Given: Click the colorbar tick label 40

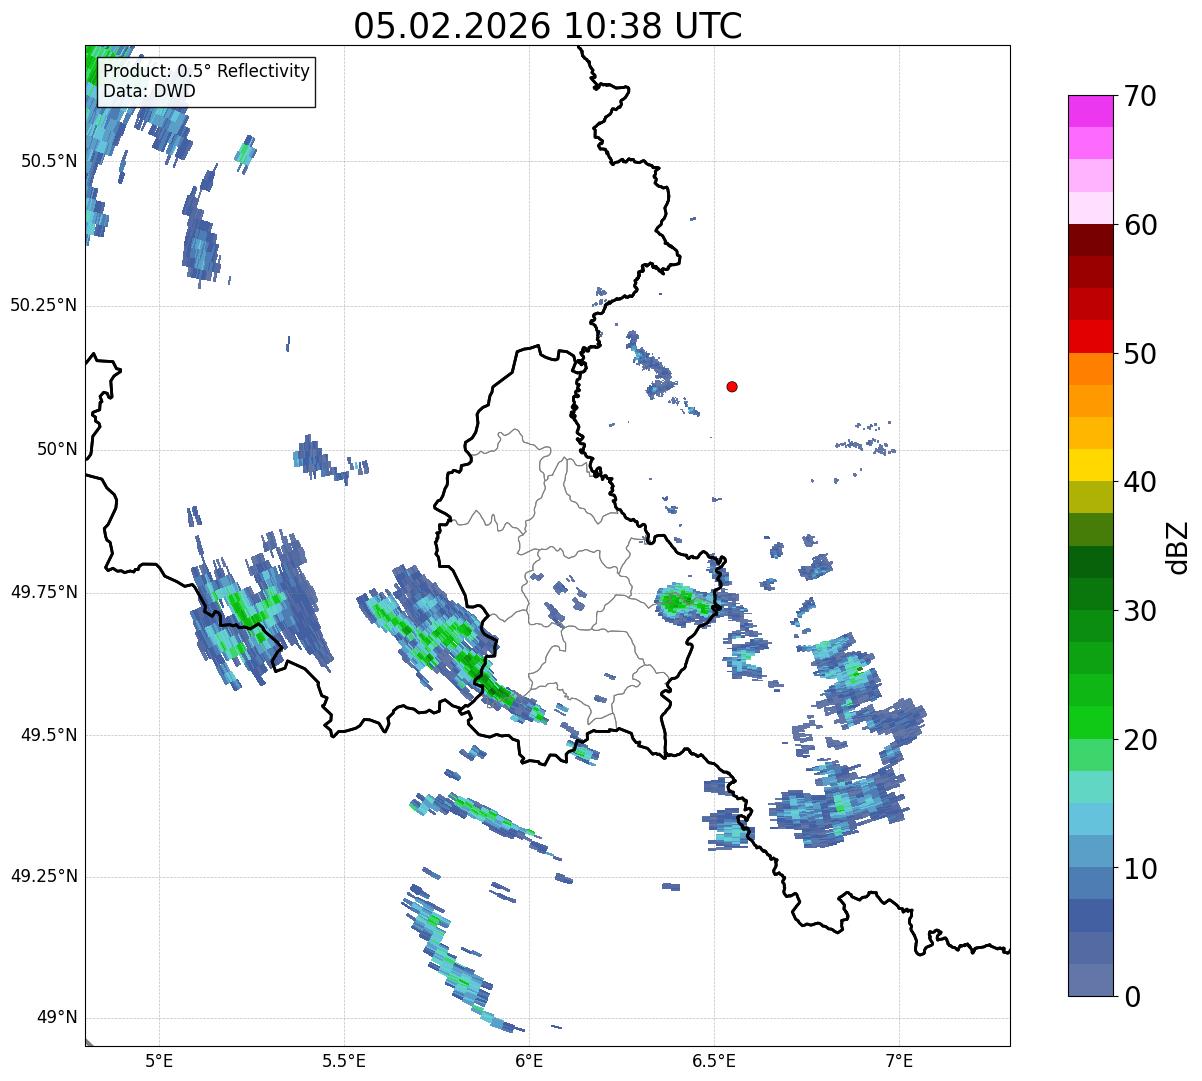Looking at the screenshot, I should point(1141,482).
